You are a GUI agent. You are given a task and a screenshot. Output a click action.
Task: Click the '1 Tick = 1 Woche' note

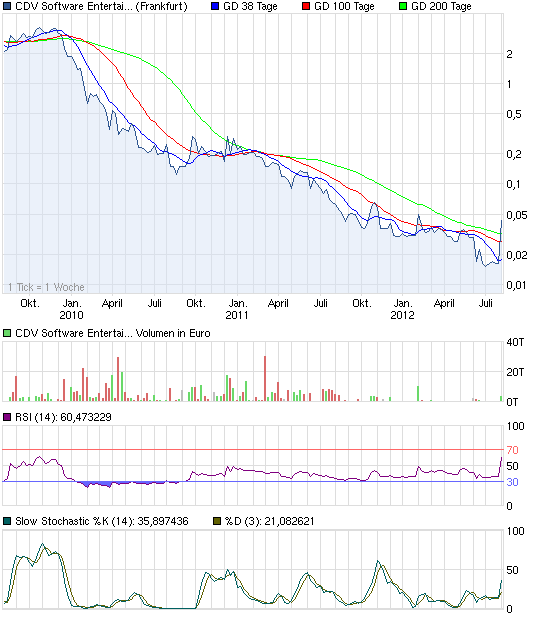[46, 287]
